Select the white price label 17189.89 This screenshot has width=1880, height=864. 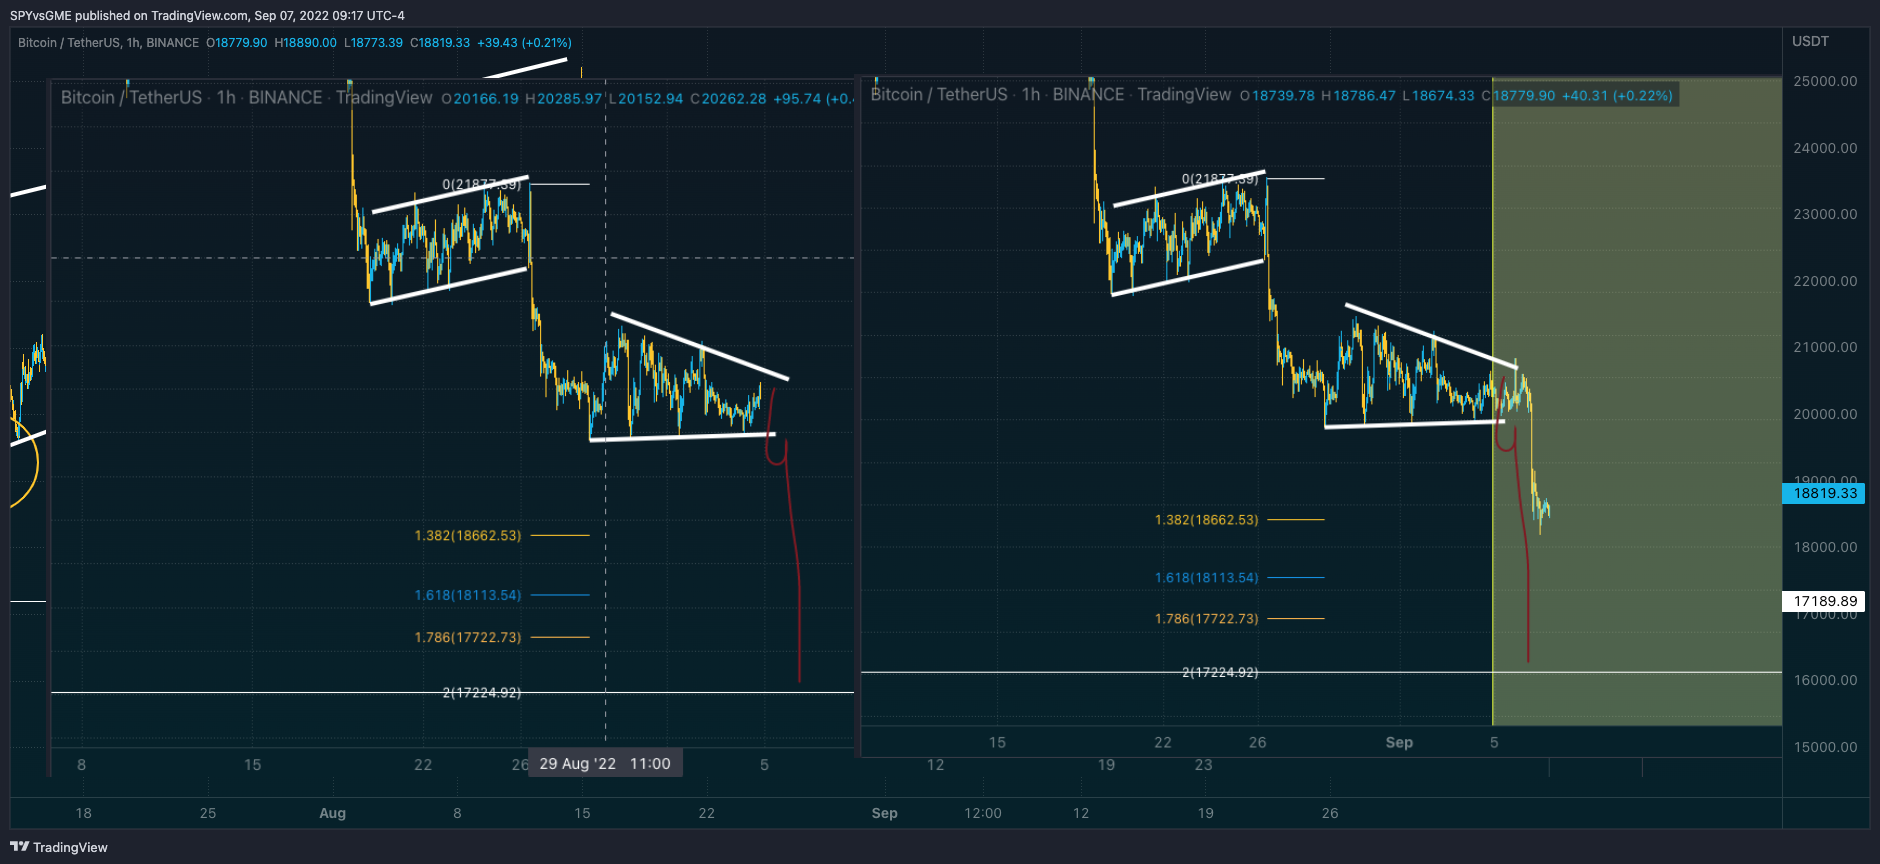click(x=1824, y=601)
